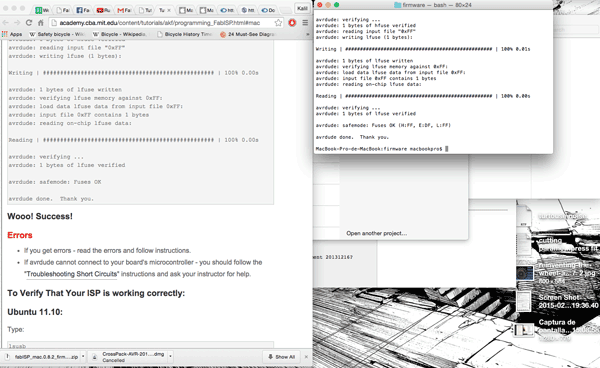Reload the page with the refresh icon
Viewport: 600px width, 368px height.
[x=29, y=23]
